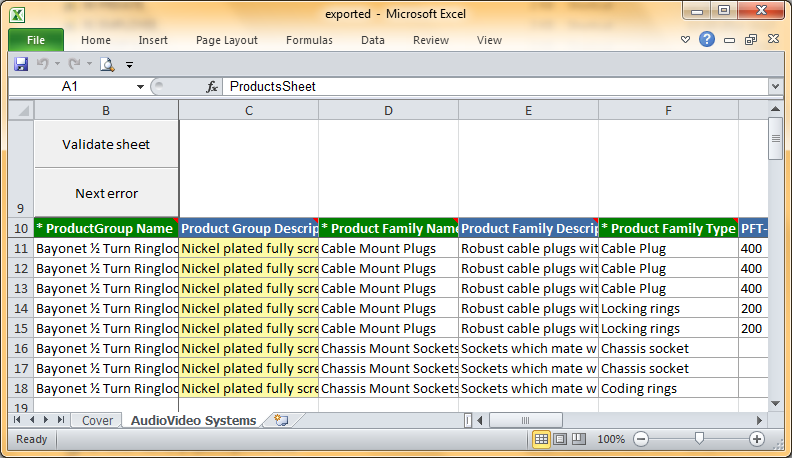Click the Validate sheet button
The width and height of the screenshot is (793, 458).
coord(106,144)
